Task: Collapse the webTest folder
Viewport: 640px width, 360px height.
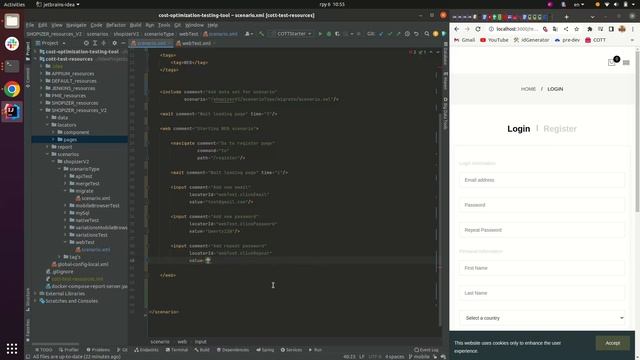Action: click(x=65, y=242)
